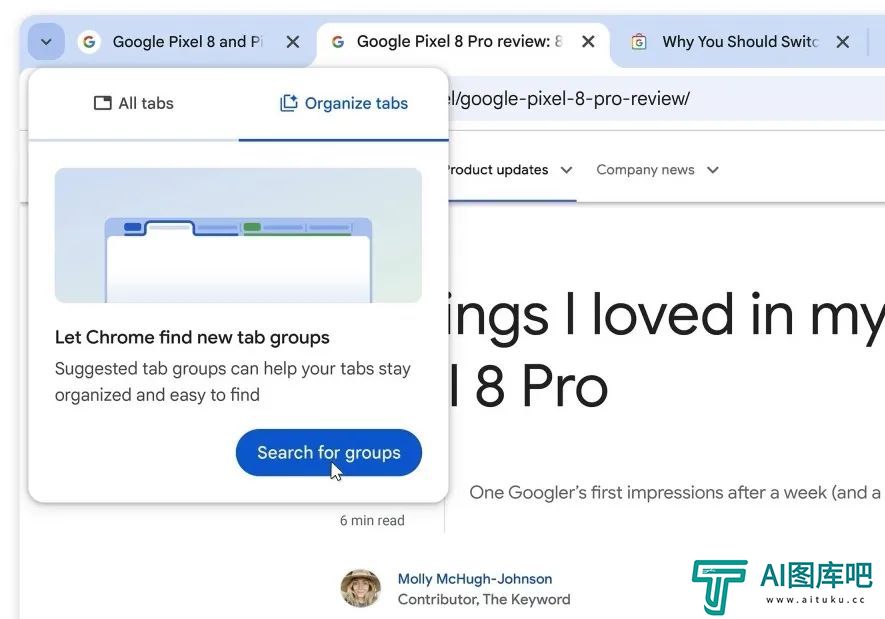Expand the Company news dropdown chevron
Image resolution: width=885 pixels, height=619 pixels.
tap(713, 170)
